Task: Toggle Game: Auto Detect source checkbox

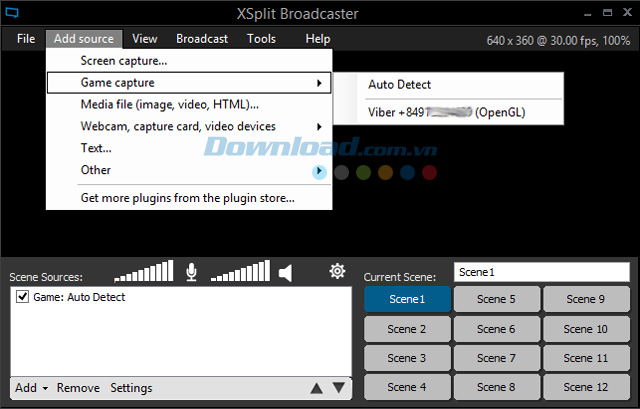Action: (23, 297)
